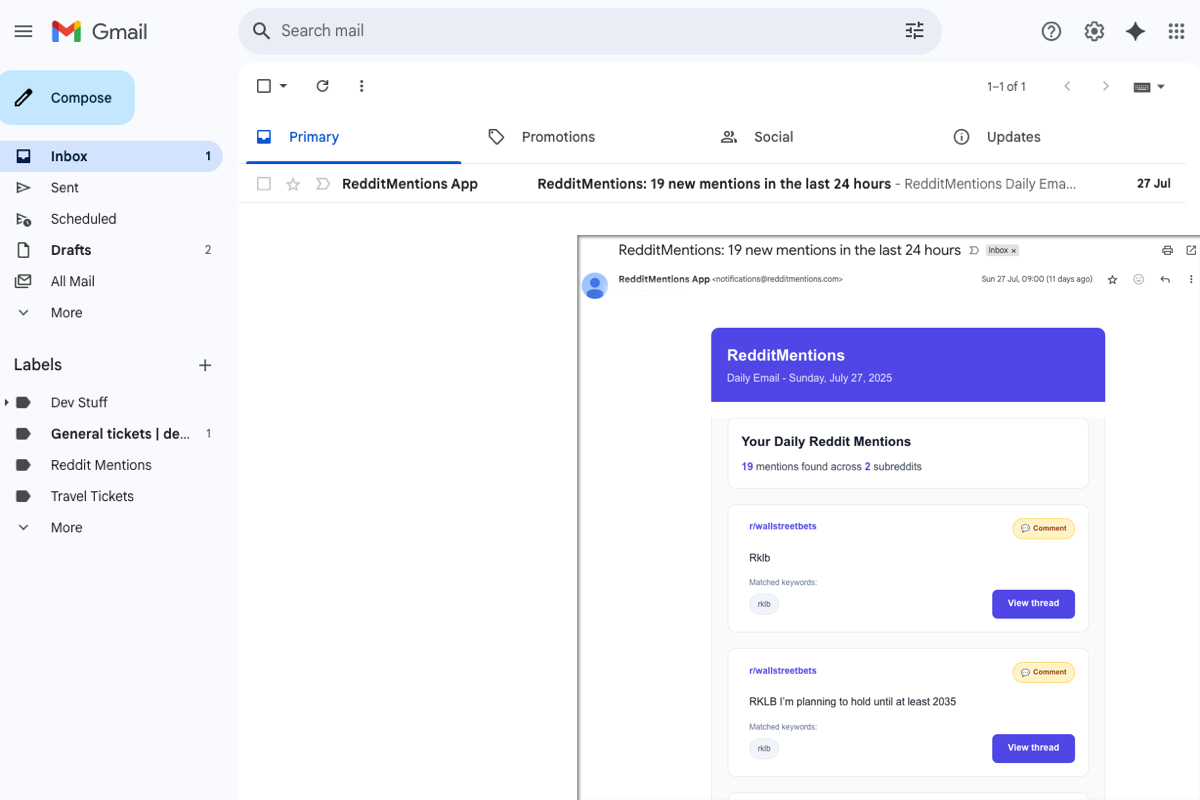Refresh the mail list
The image size is (1200, 800).
[322, 86]
